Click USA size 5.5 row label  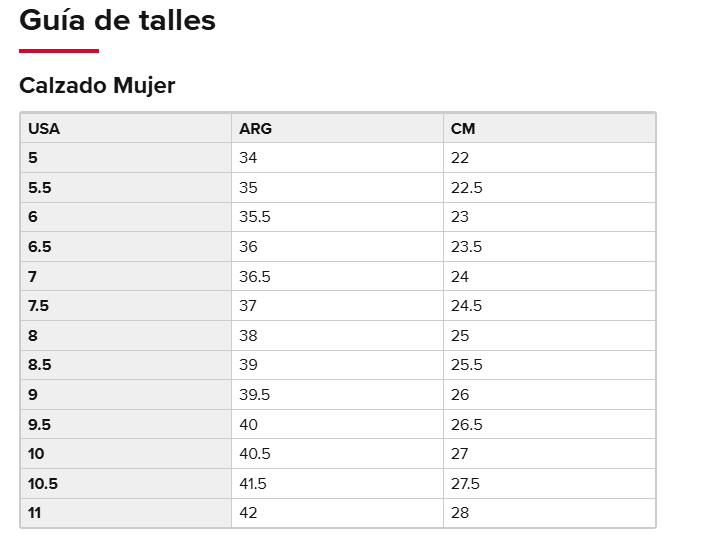pyautogui.click(x=126, y=187)
